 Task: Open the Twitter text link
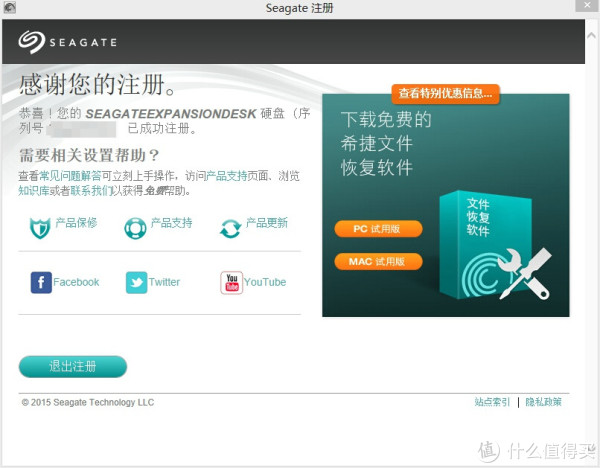coord(164,282)
